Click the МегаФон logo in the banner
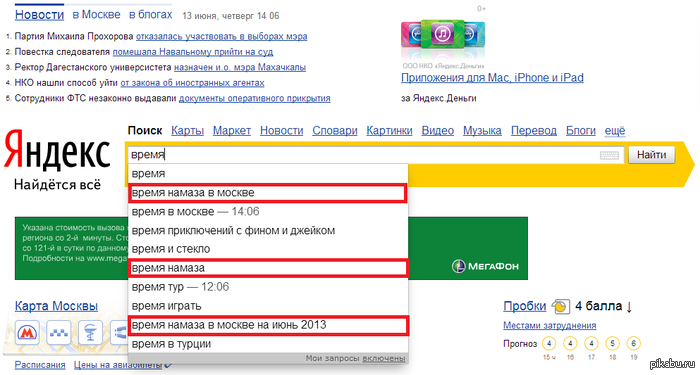700x375 pixels. pos(485,266)
